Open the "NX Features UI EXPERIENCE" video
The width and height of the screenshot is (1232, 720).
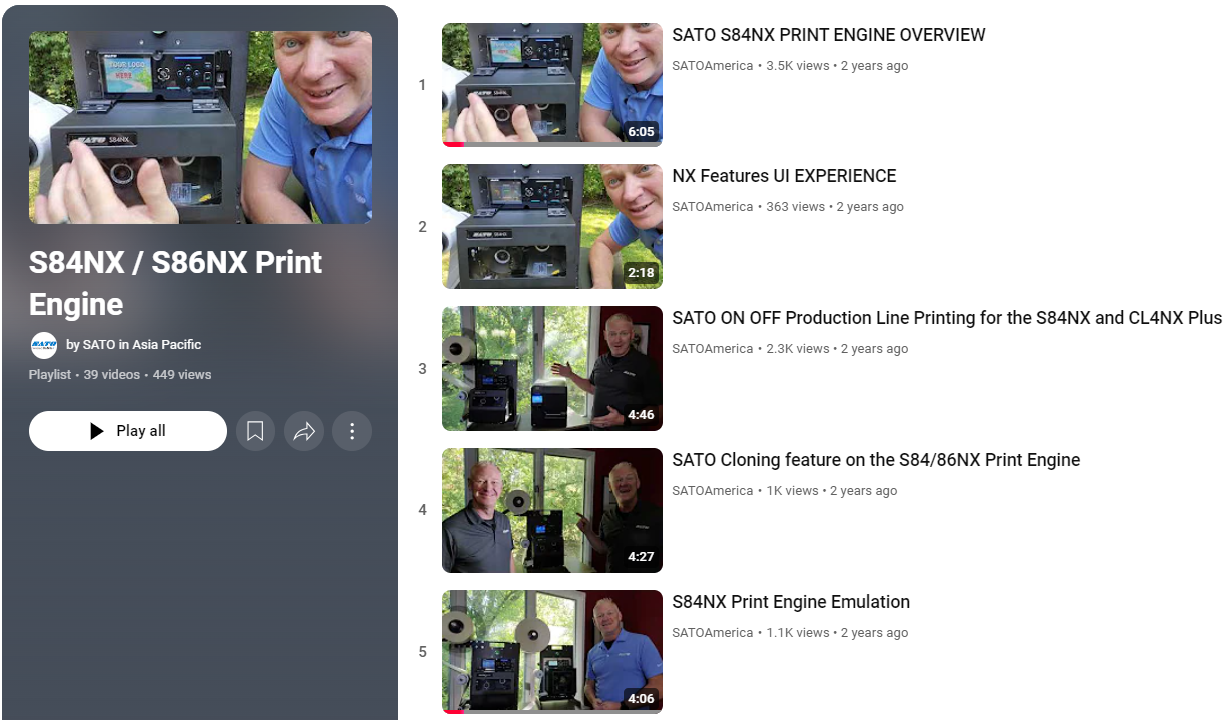pos(784,176)
